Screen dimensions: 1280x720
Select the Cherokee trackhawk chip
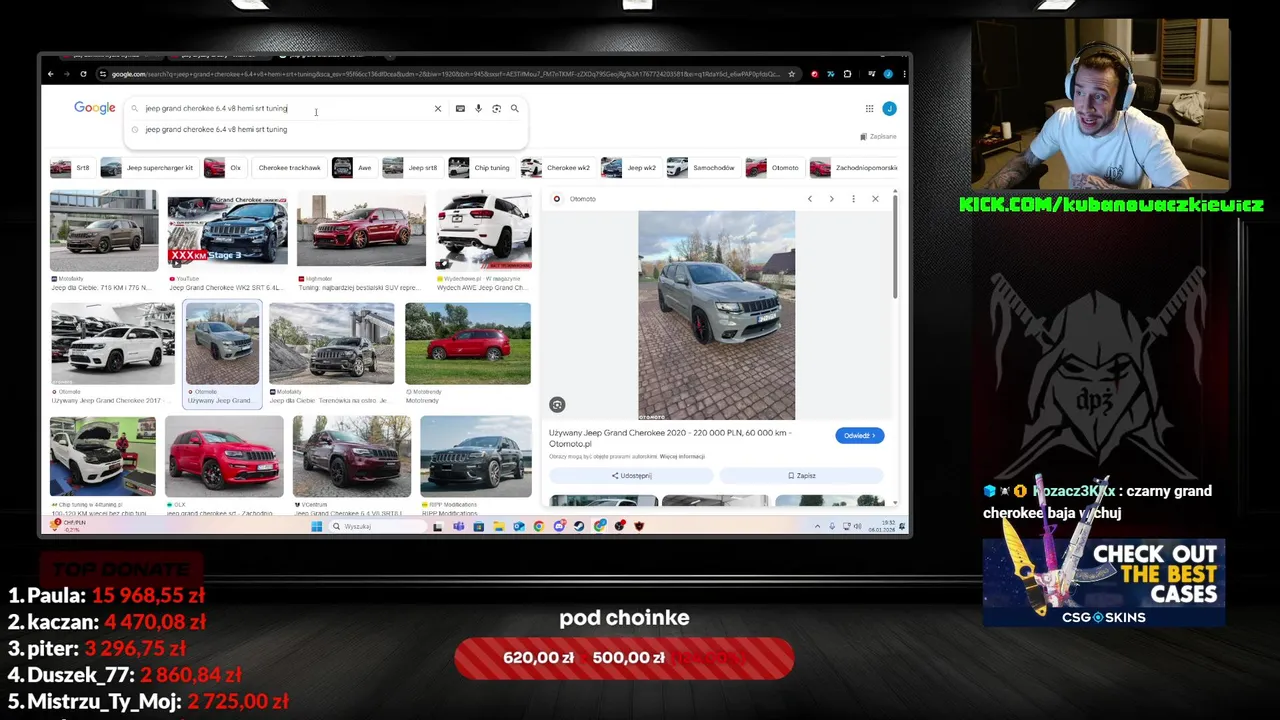click(289, 168)
